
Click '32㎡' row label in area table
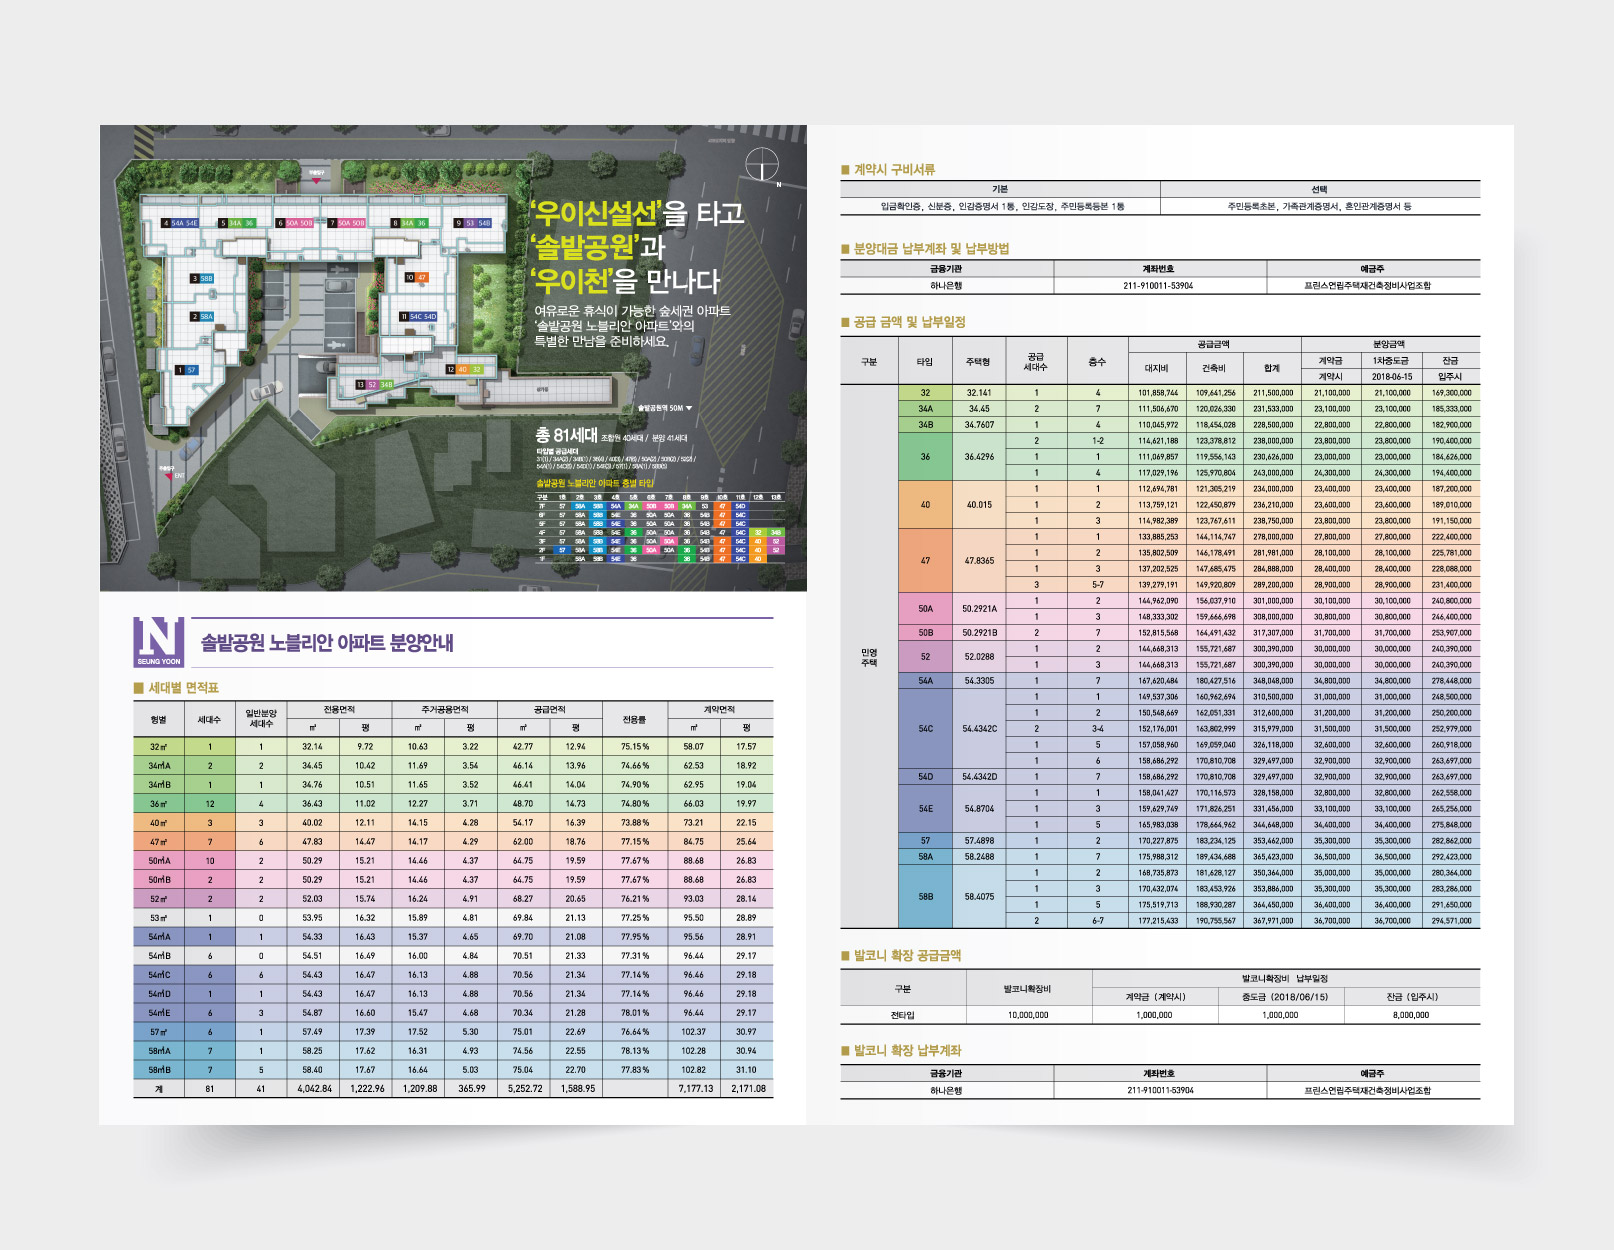159,747
